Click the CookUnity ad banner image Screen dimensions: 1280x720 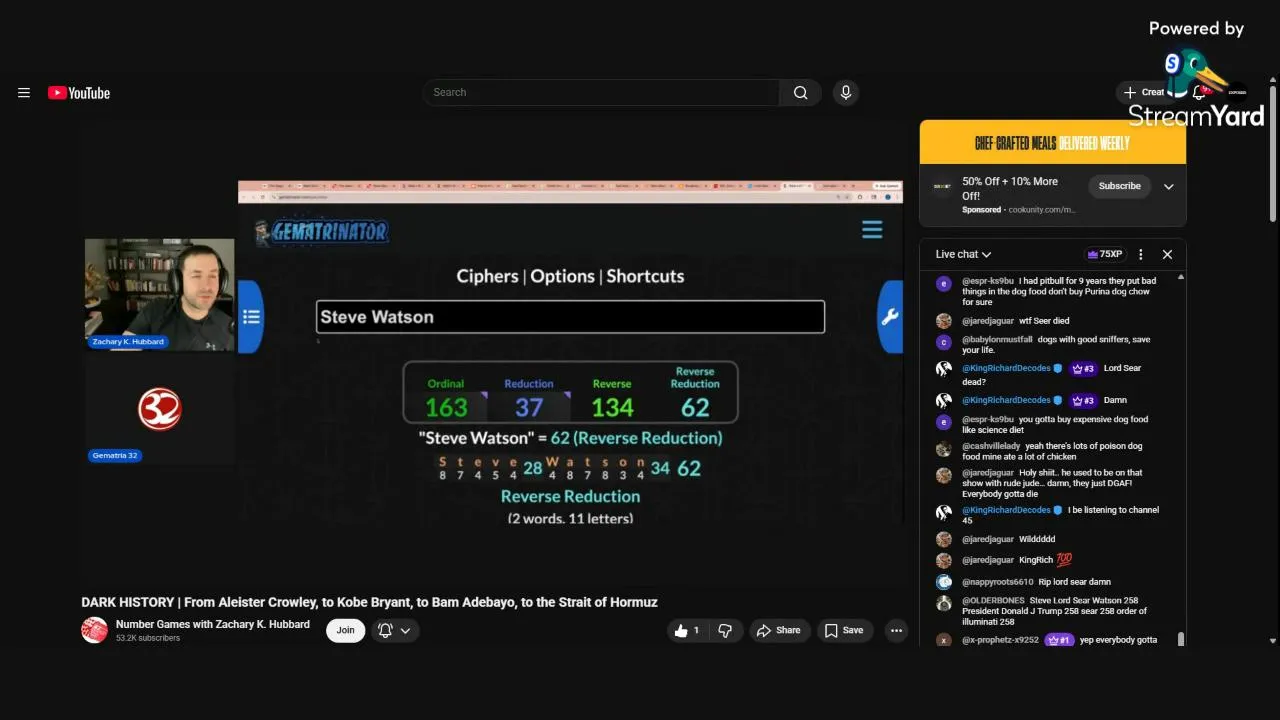pyautogui.click(x=1053, y=143)
